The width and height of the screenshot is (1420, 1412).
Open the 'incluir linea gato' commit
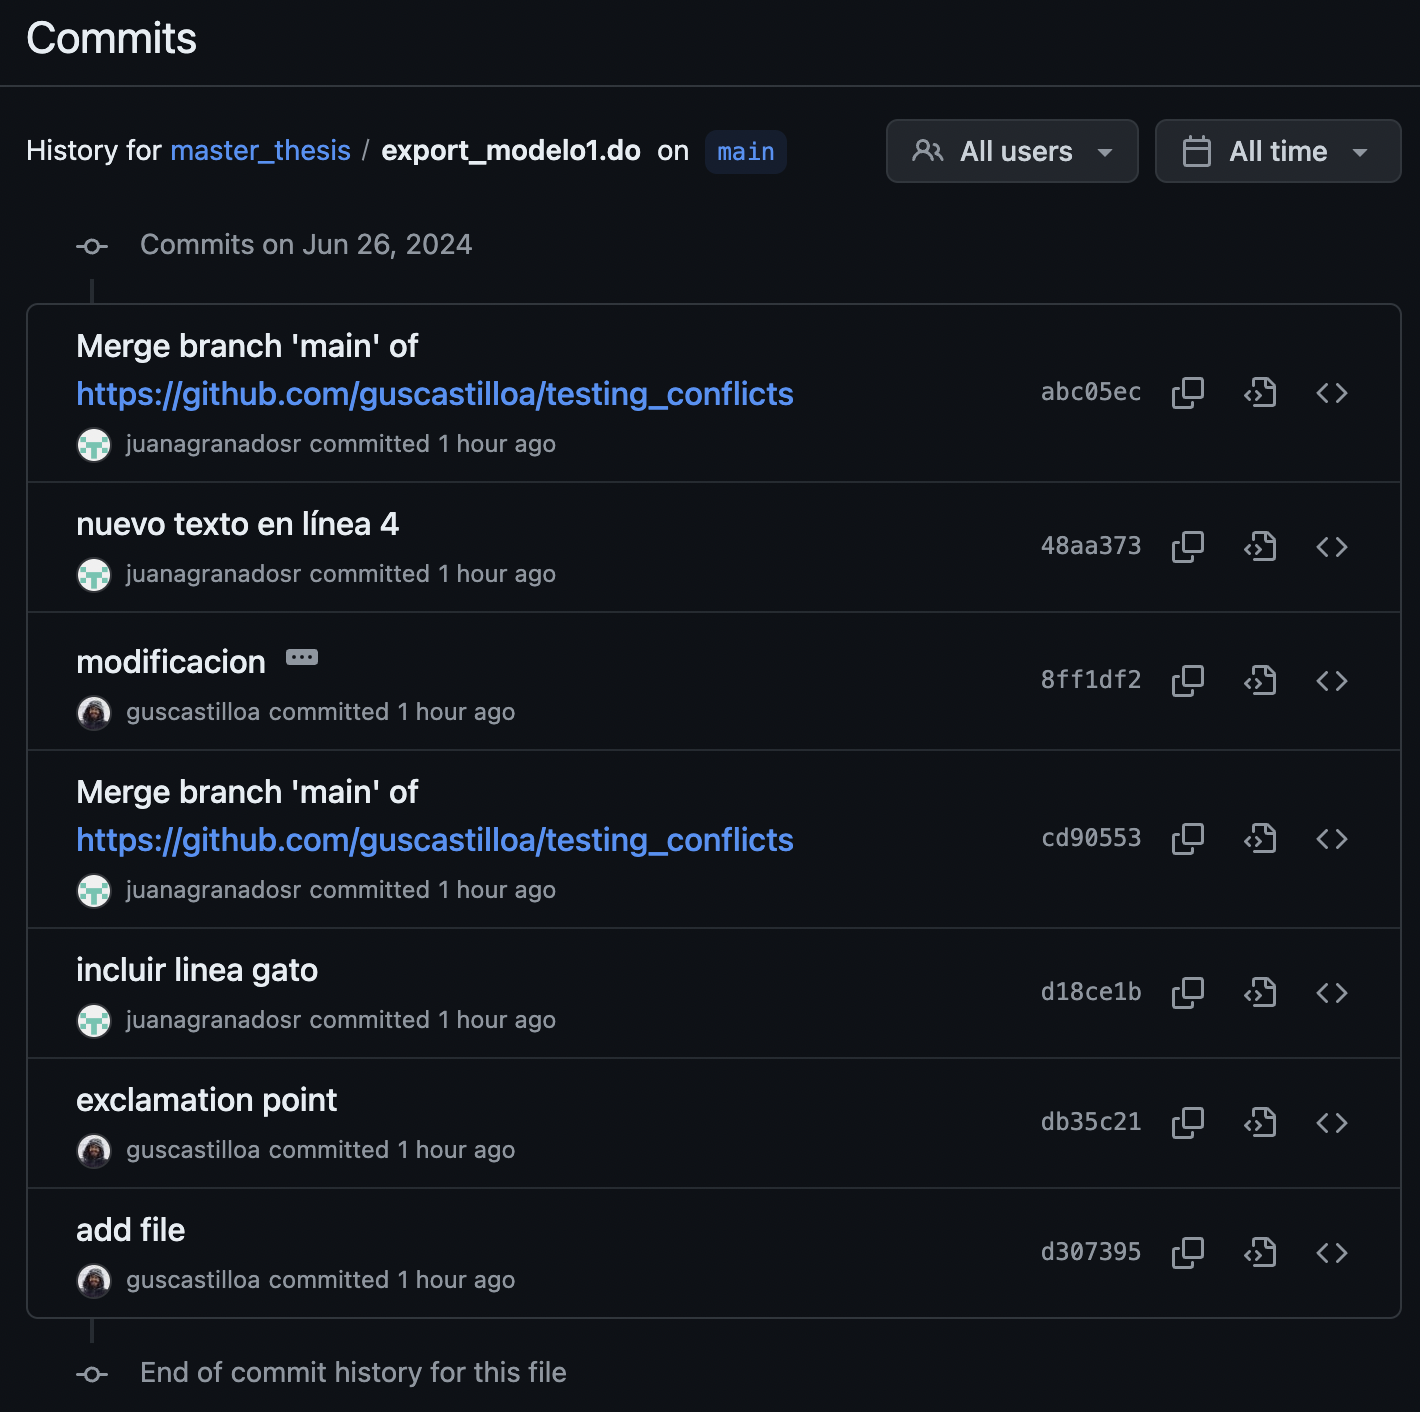(197, 970)
